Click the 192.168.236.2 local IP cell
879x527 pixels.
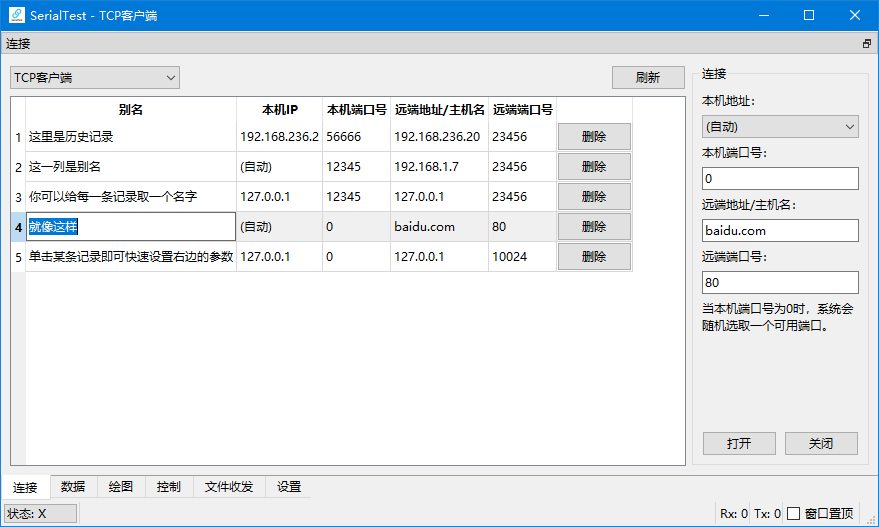pyautogui.click(x=279, y=137)
